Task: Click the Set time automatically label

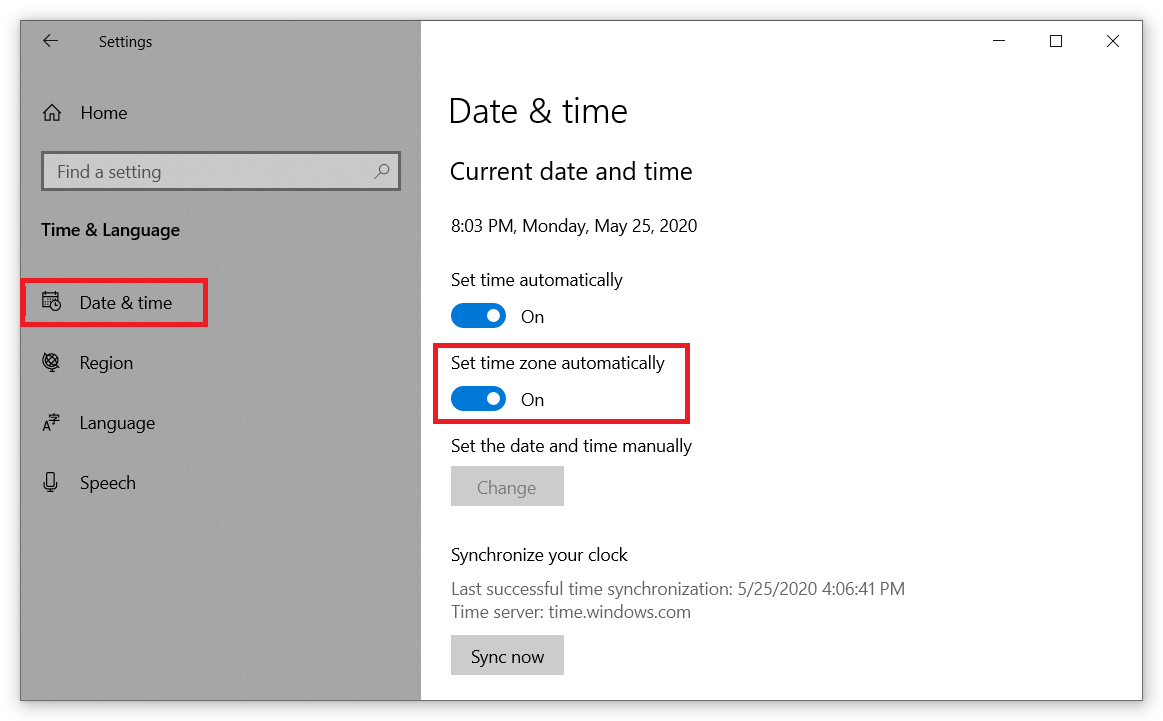Action: point(536,280)
